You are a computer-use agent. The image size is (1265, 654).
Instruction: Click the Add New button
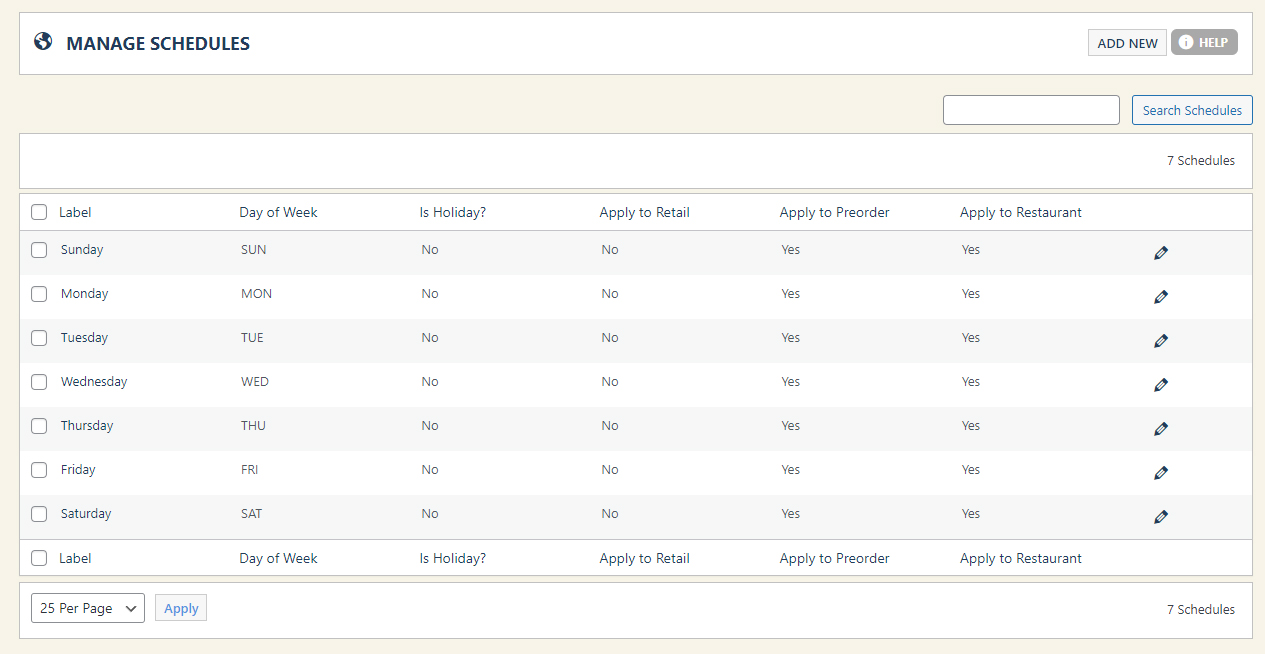pos(1127,43)
